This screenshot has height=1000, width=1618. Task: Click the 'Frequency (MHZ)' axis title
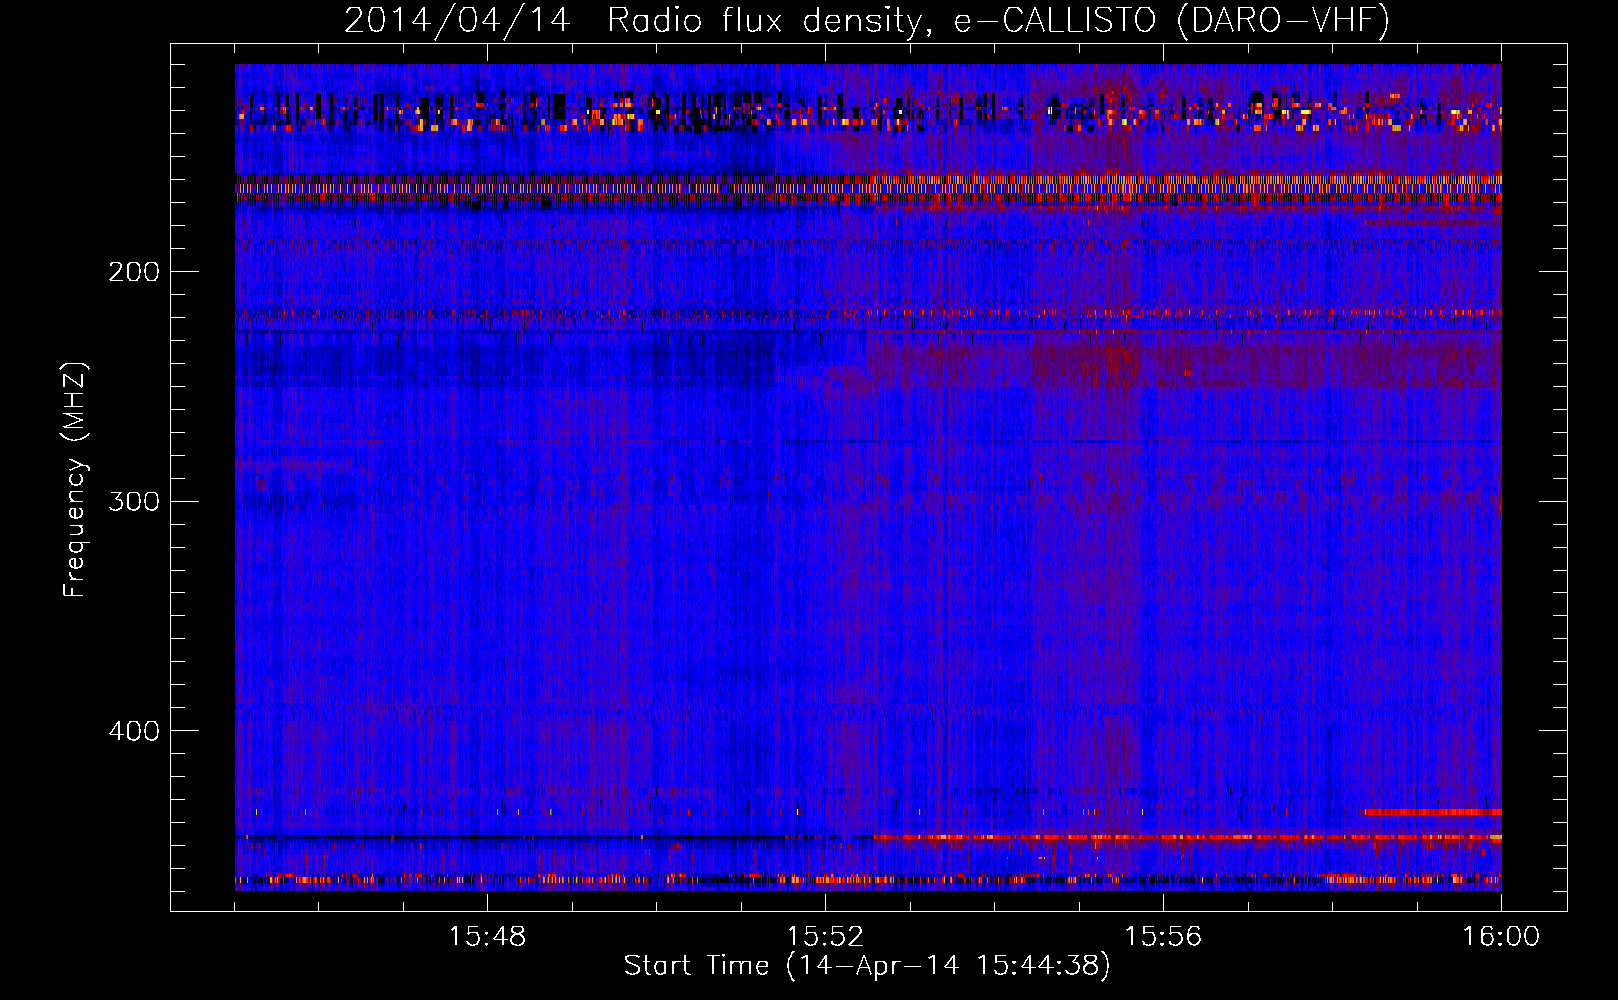coord(75,480)
